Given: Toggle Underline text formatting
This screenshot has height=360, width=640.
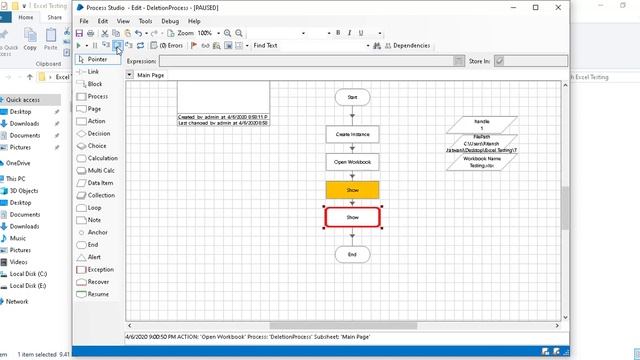Looking at the screenshot, I should pyautogui.click(x=361, y=33).
